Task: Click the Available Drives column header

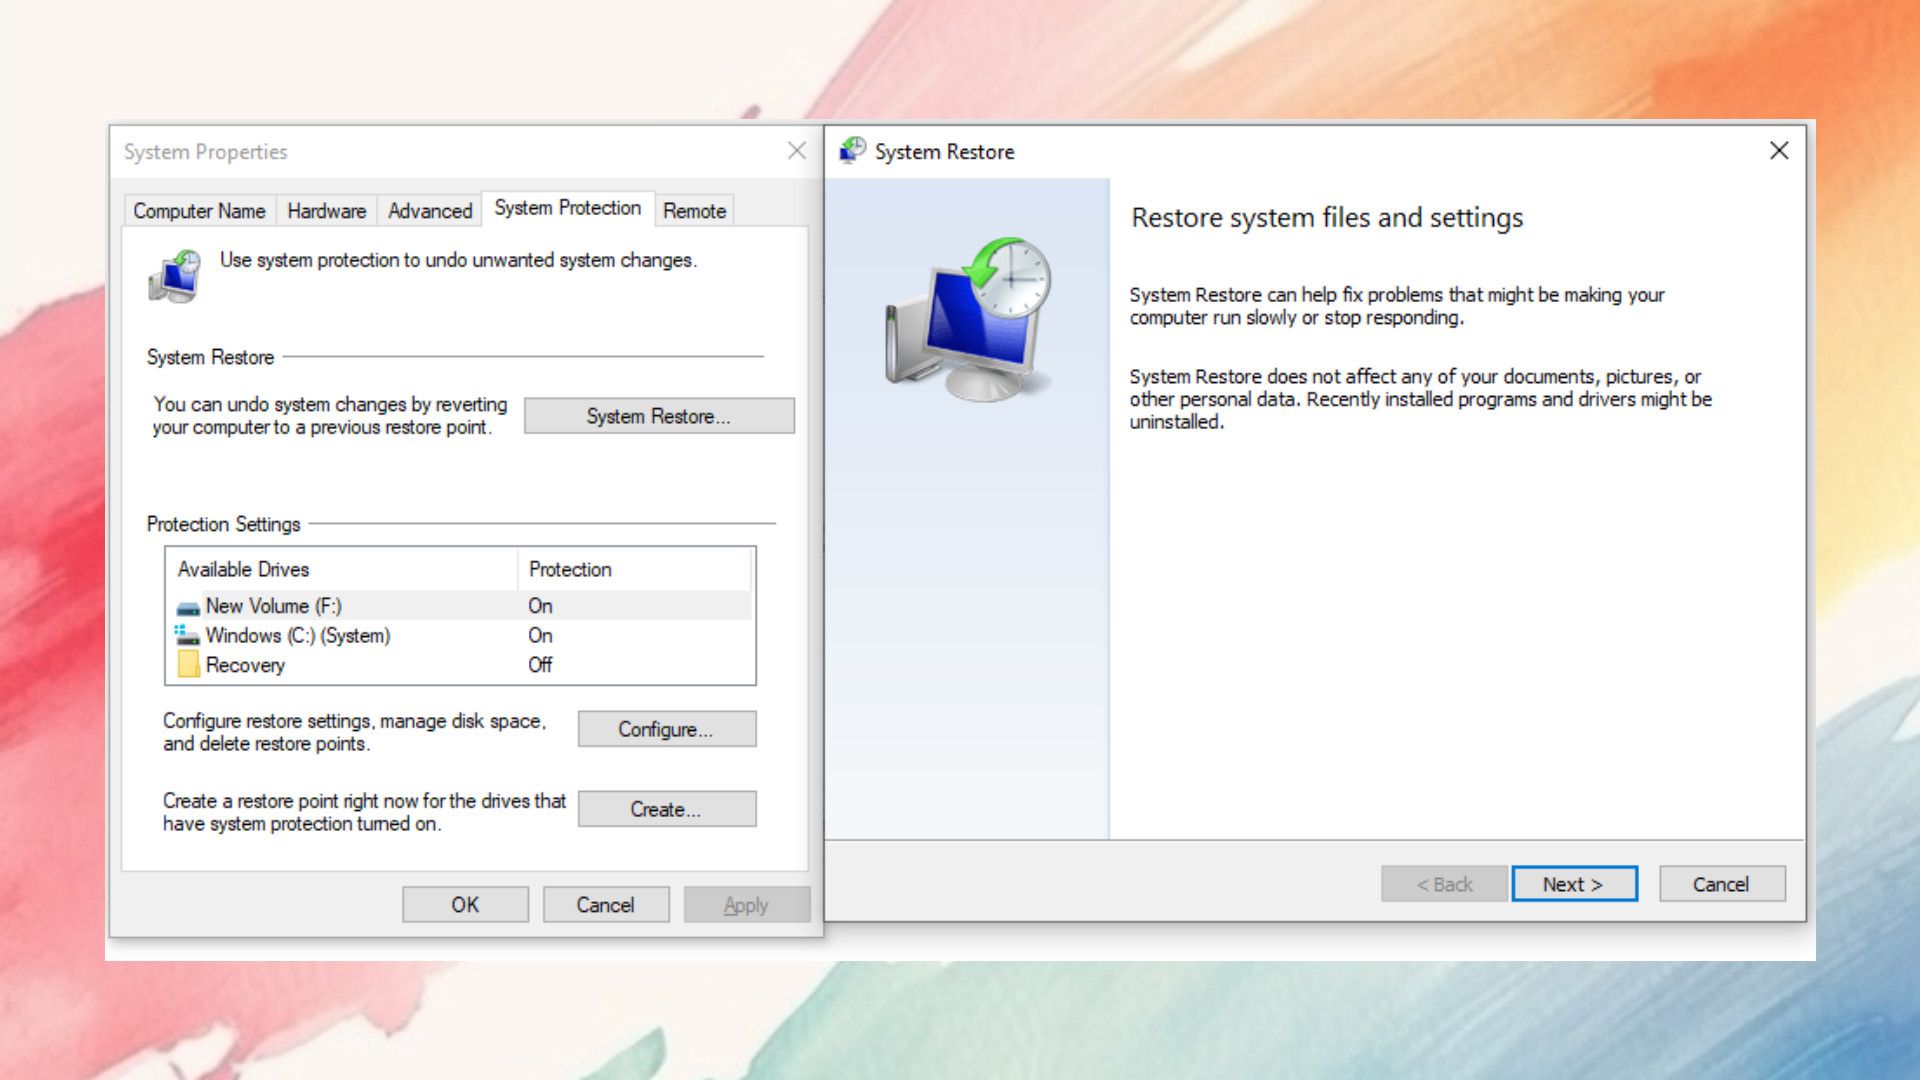Action: click(x=342, y=569)
